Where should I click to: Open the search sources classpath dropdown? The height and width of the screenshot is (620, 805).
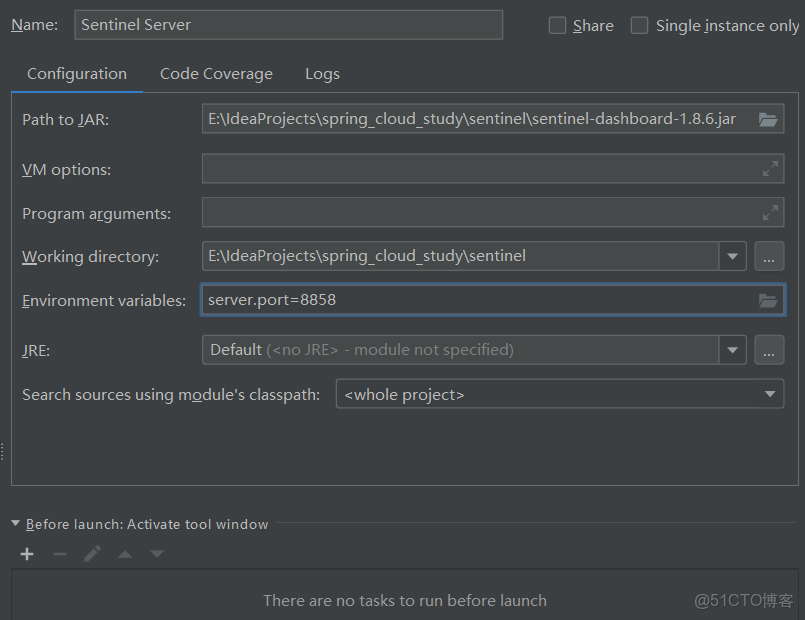point(770,394)
